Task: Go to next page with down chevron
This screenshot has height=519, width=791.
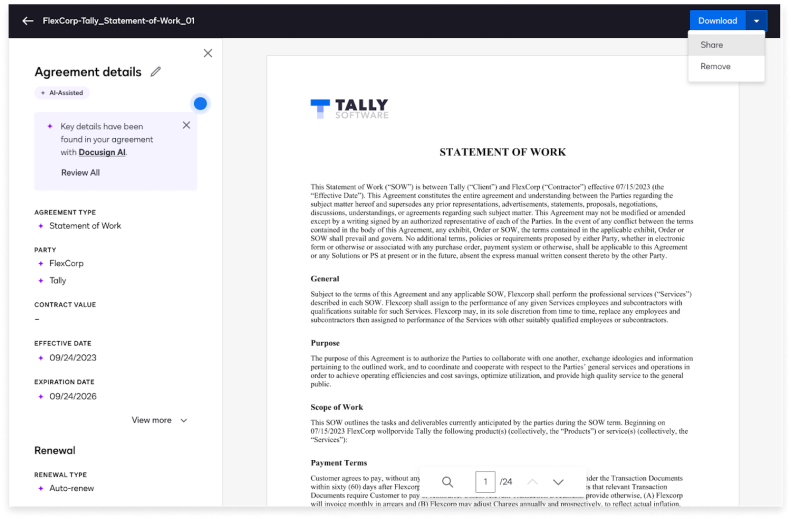Action: click(558, 482)
